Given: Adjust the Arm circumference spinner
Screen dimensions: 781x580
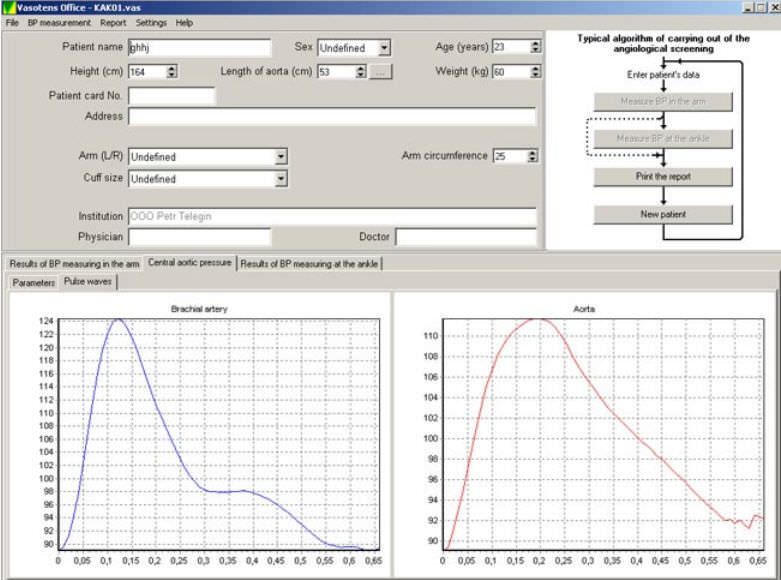Looking at the screenshot, I should coord(532,156).
